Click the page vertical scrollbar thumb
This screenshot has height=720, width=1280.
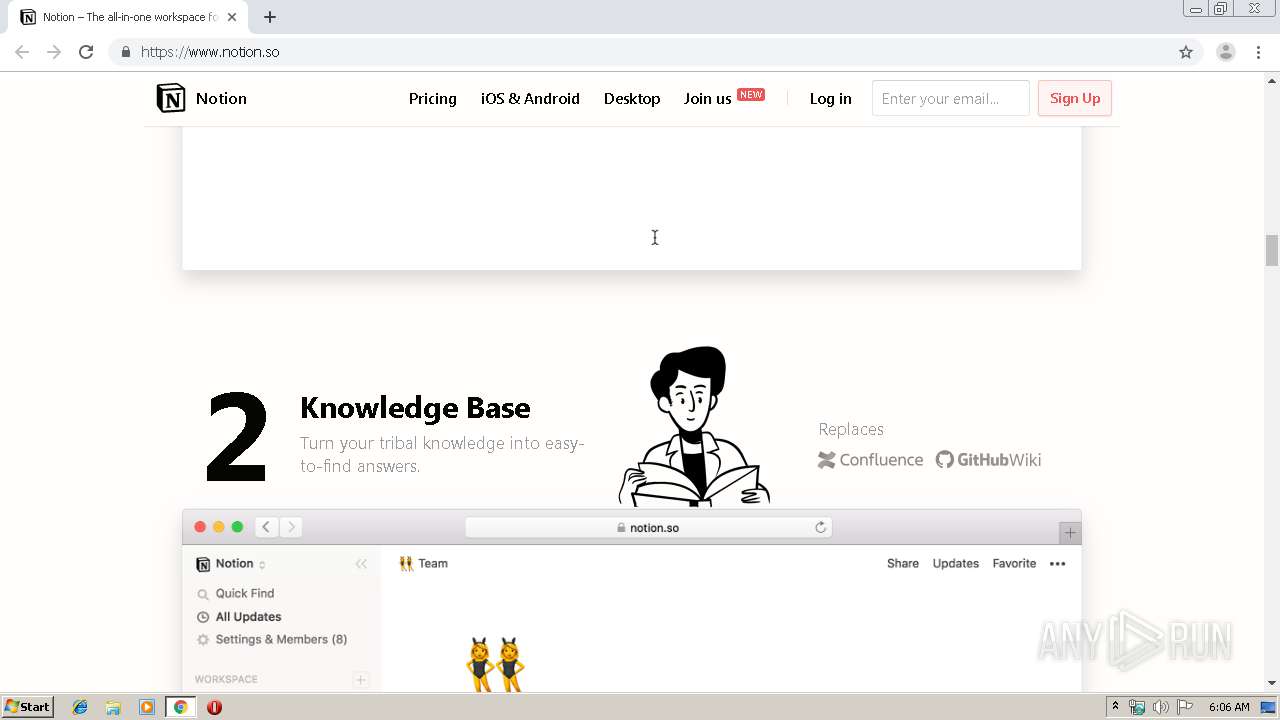click(x=1272, y=250)
